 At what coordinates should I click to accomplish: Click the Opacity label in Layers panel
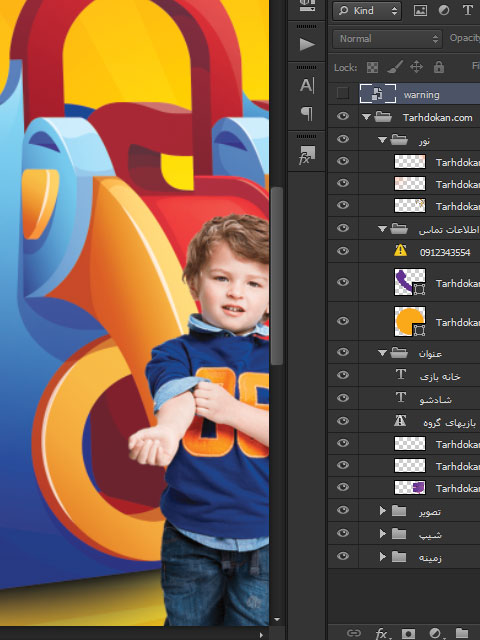pyautogui.click(x=464, y=38)
